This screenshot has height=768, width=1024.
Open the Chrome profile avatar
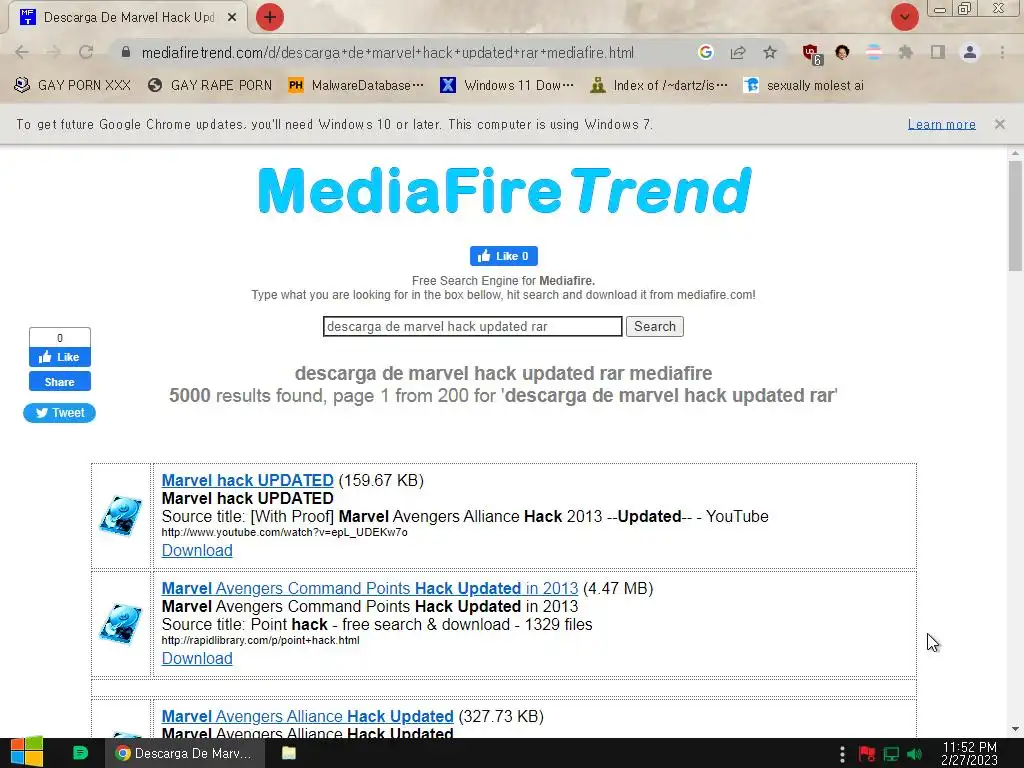[970, 52]
